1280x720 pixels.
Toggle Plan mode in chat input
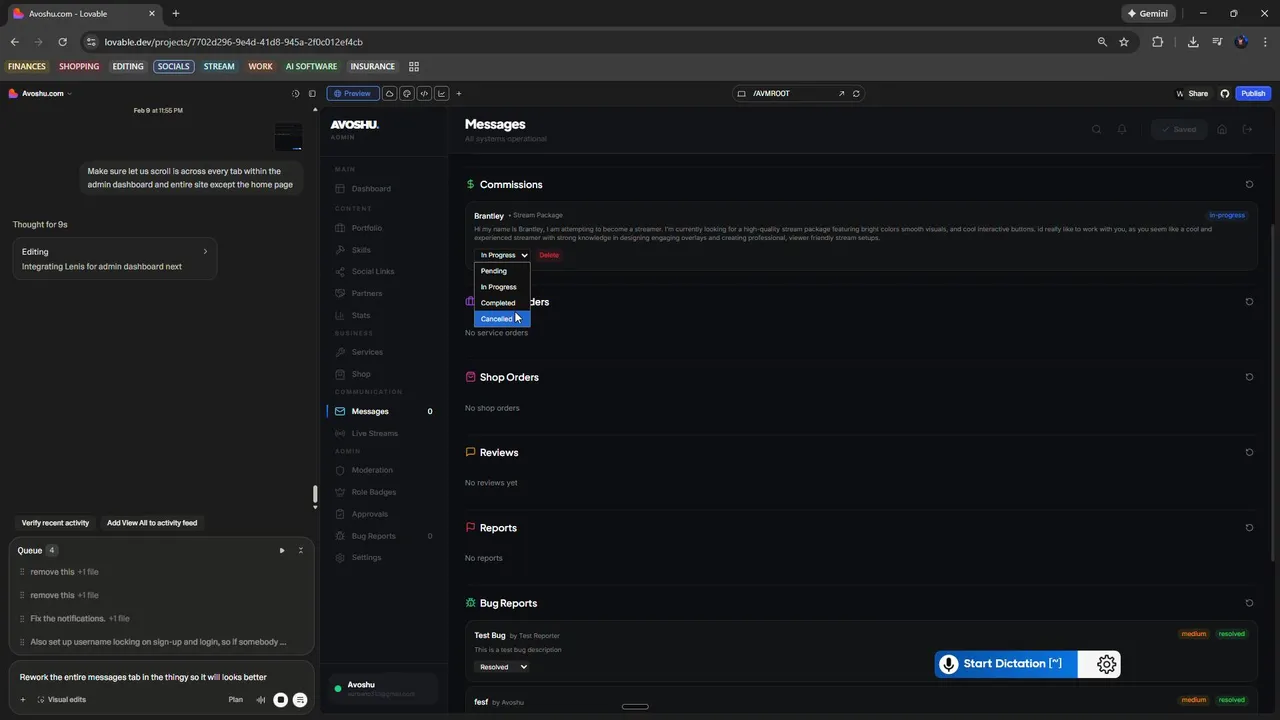236,700
